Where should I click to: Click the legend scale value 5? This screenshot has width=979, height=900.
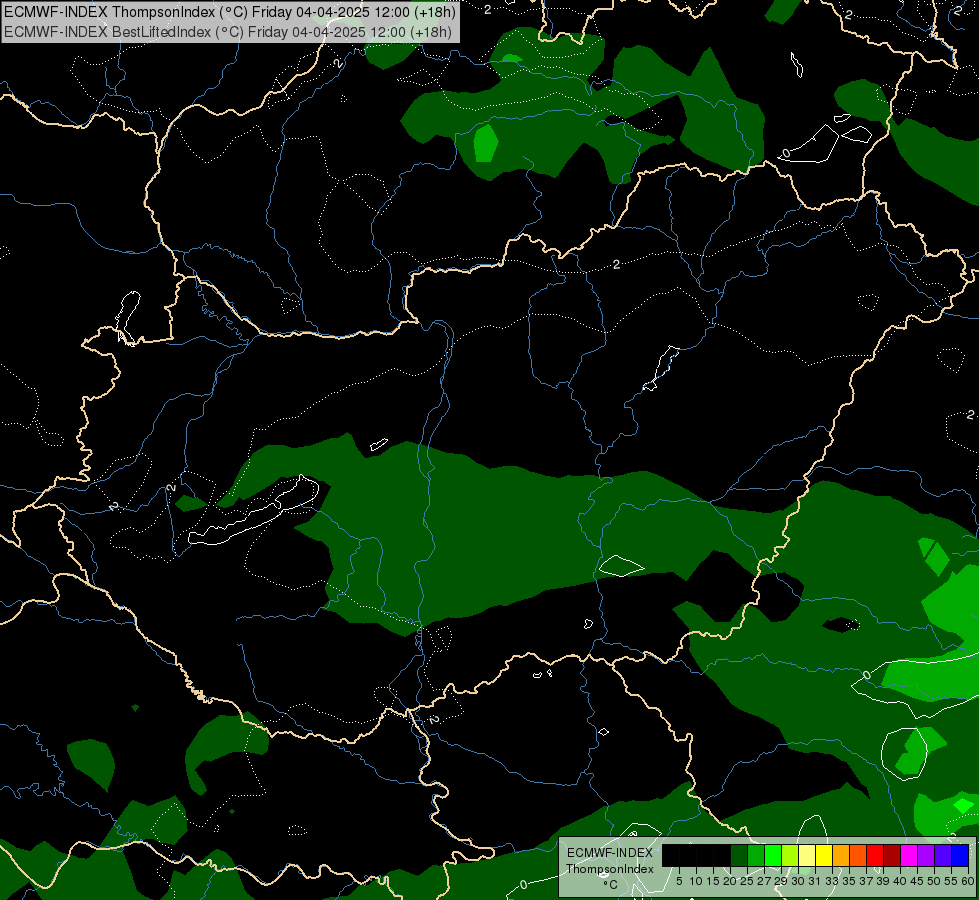(x=679, y=881)
